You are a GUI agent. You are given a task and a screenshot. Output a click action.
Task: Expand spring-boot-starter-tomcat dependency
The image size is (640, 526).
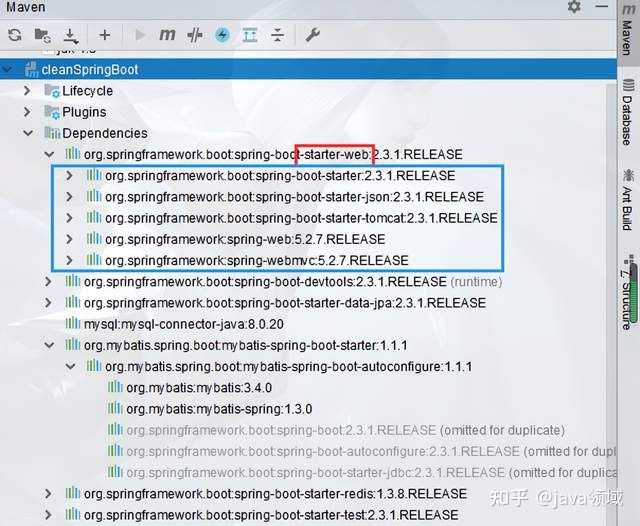click(69, 218)
